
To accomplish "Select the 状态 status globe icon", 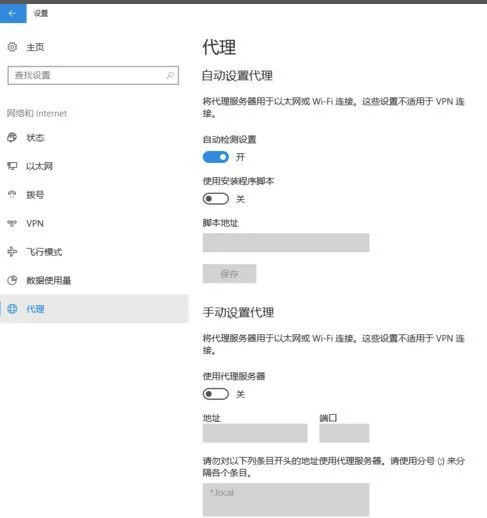I will tap(12, 137).
